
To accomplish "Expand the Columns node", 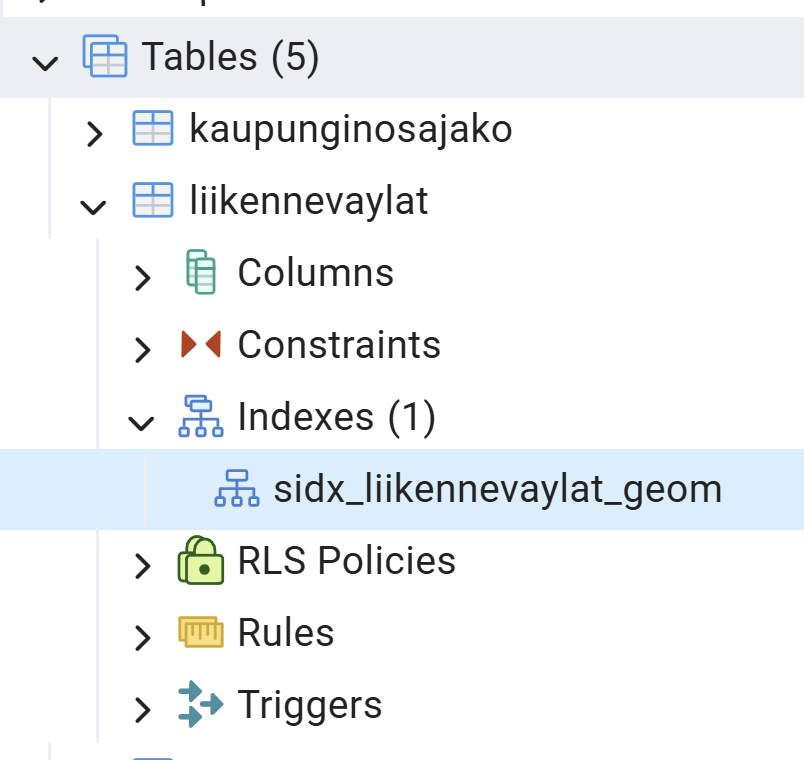I will tap(142, 277).
